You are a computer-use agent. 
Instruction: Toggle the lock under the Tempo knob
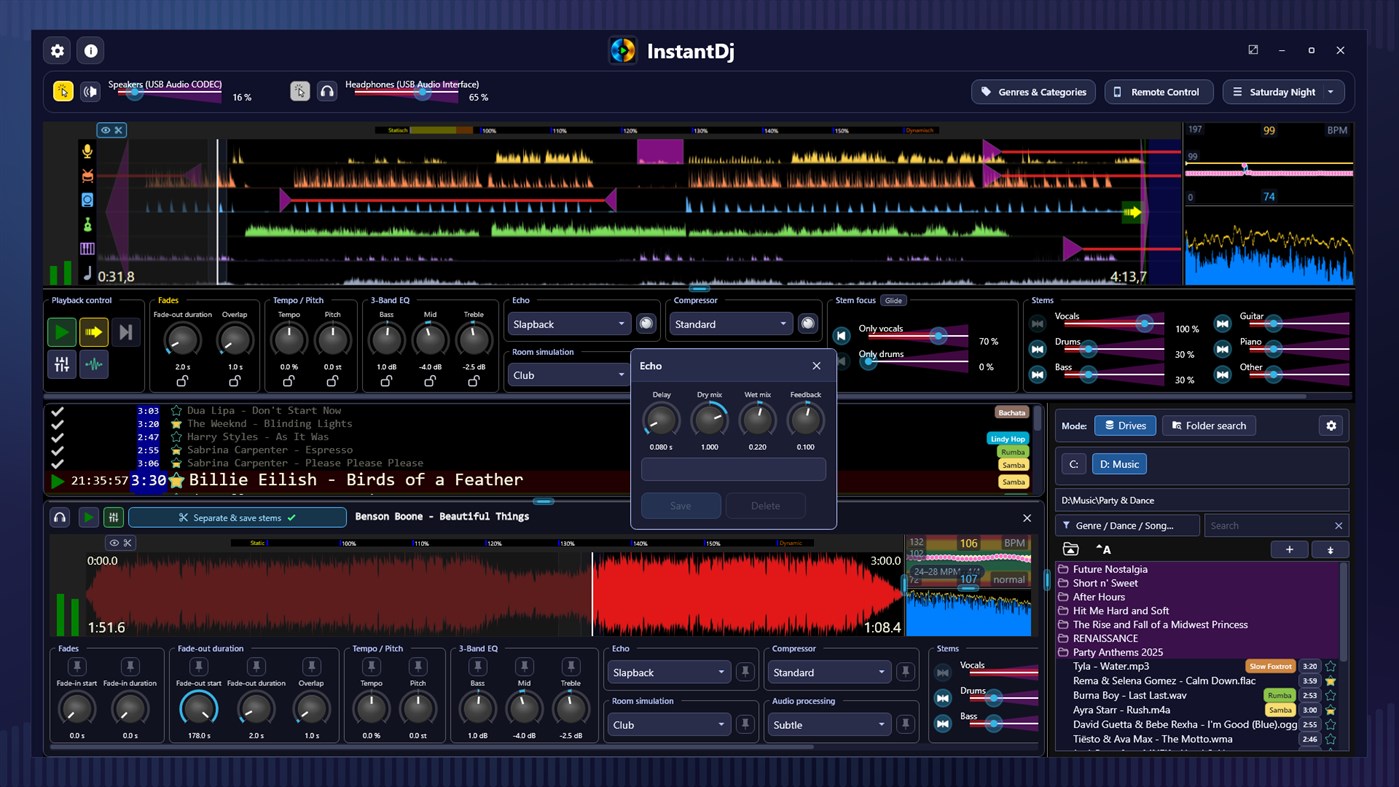click(x=289, y=381)
